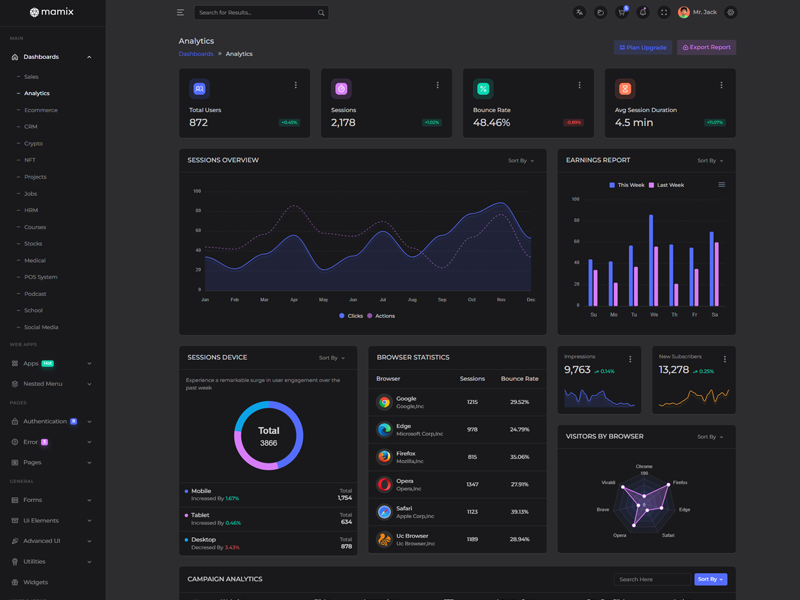
Task: Toggle the Clicks series in chart legend
Action: [x=351, y=316]
